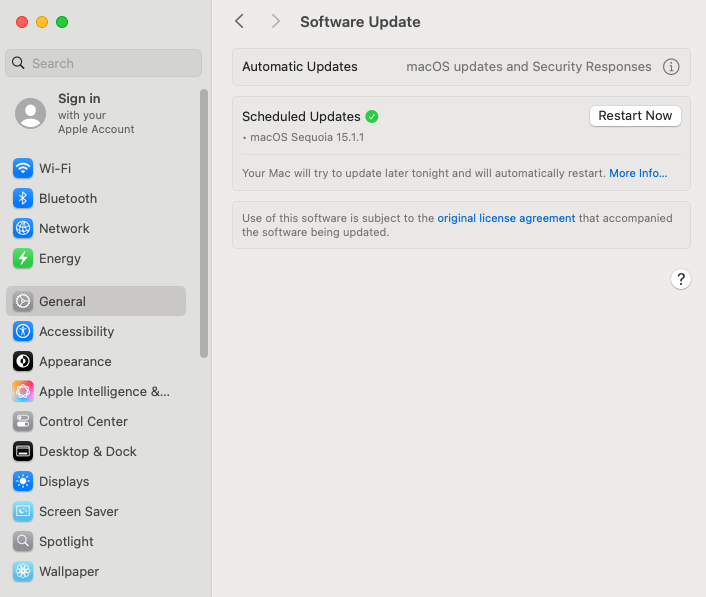The image size is (706, 597).
Task: Open the Accessibility icon
Action: pos(23,331)
